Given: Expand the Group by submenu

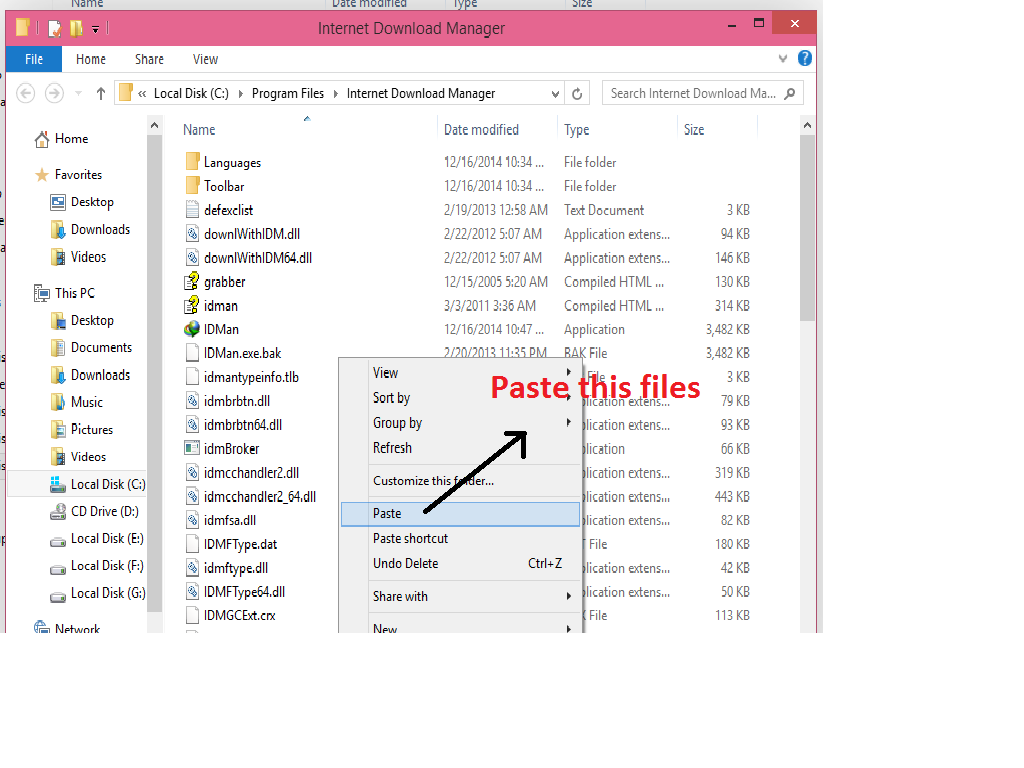Looking at the screenshot, I should 460,423.
